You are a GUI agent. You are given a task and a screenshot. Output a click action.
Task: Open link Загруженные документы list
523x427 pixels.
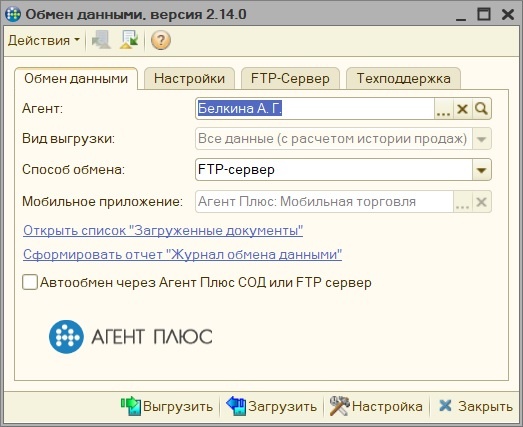click(x=163, y=231)
